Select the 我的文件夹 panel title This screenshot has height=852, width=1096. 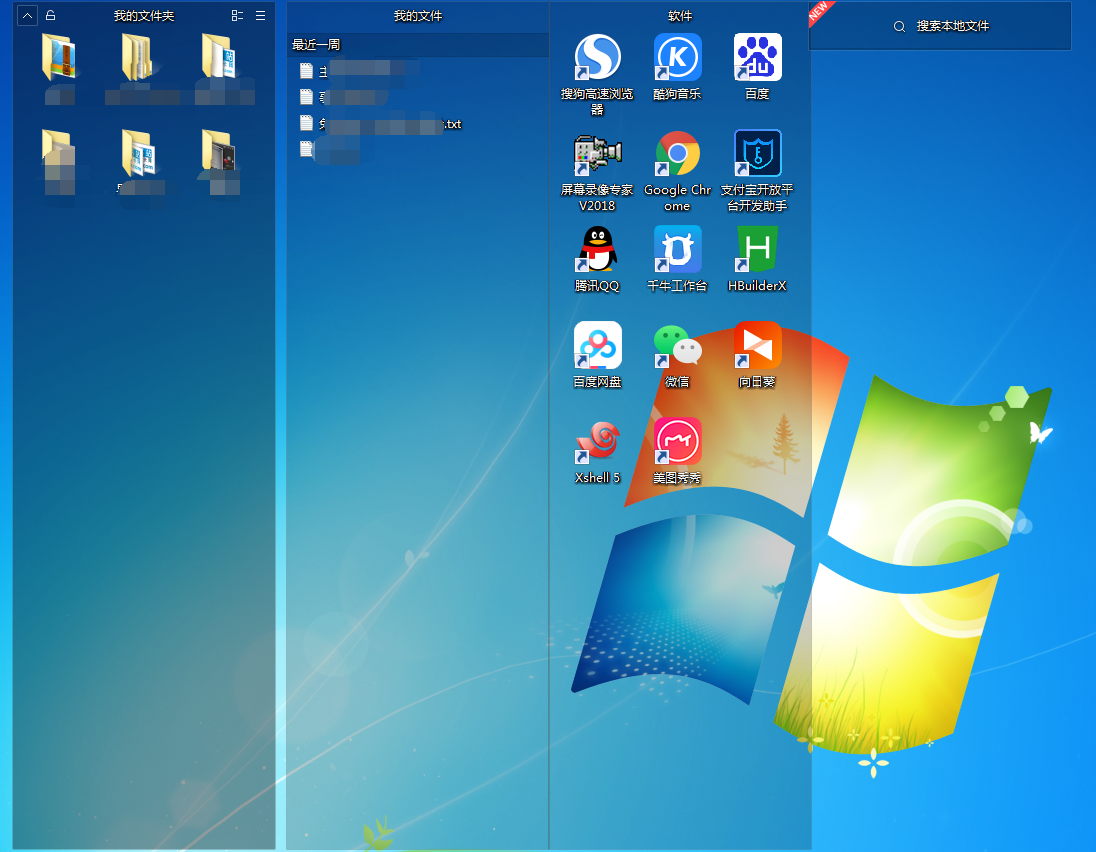[x=144, y=15]
